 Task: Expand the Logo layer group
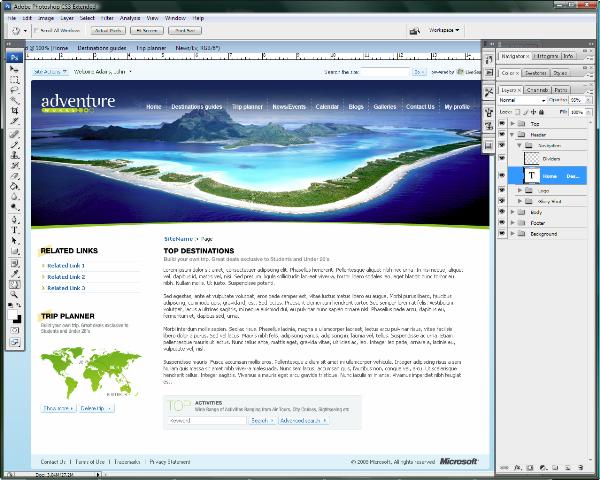(520, 190)
